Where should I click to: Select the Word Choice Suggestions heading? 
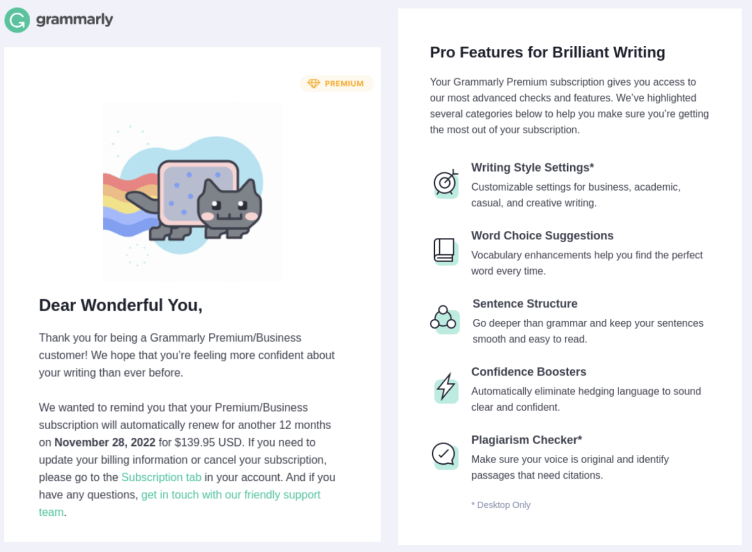pos(542,235)
